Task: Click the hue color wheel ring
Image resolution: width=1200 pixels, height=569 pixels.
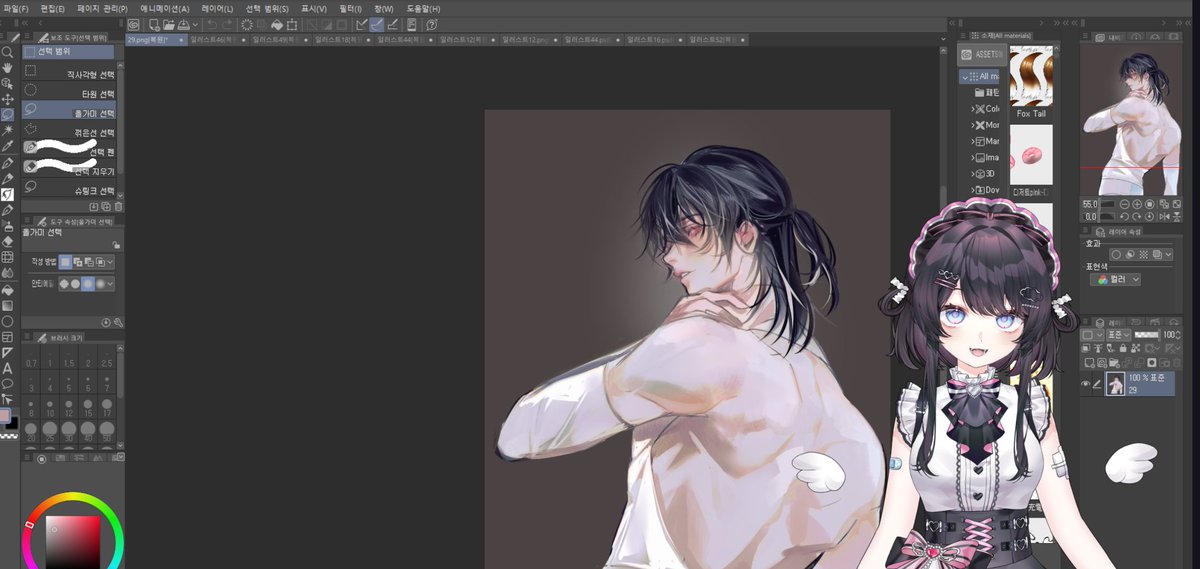Action: 72,494
